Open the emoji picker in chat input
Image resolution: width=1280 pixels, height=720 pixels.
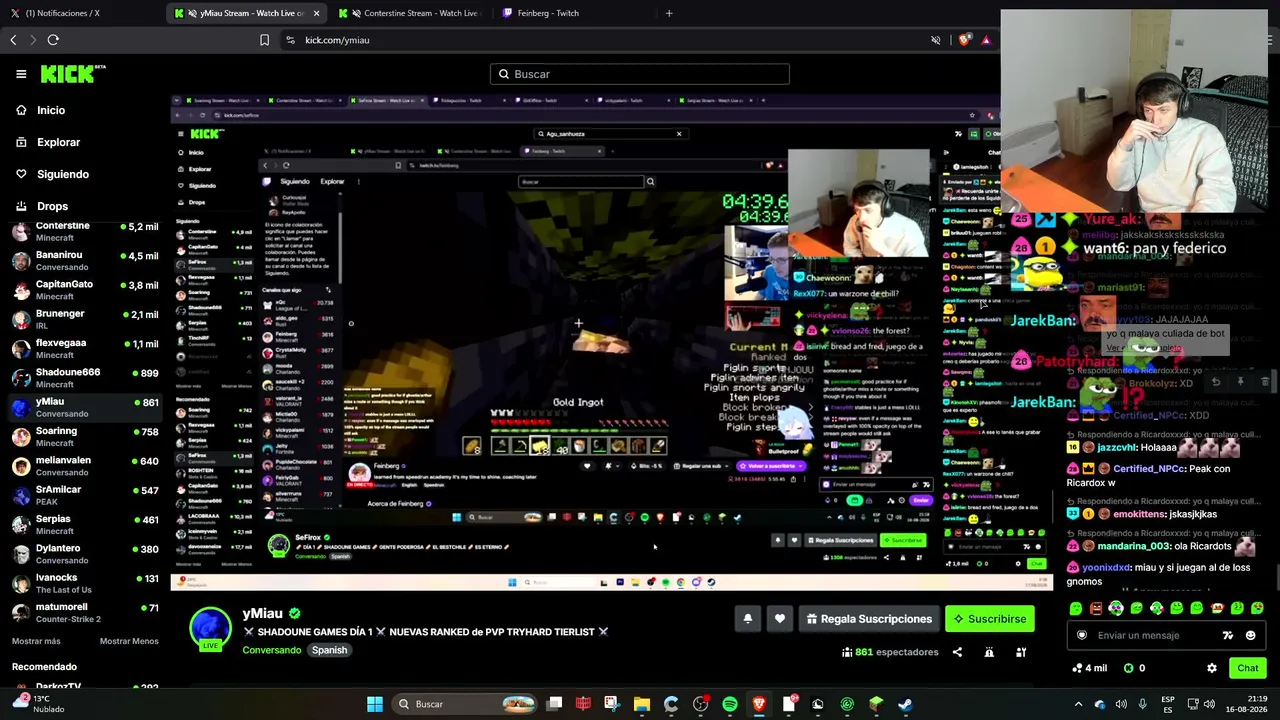(1250, 635)
